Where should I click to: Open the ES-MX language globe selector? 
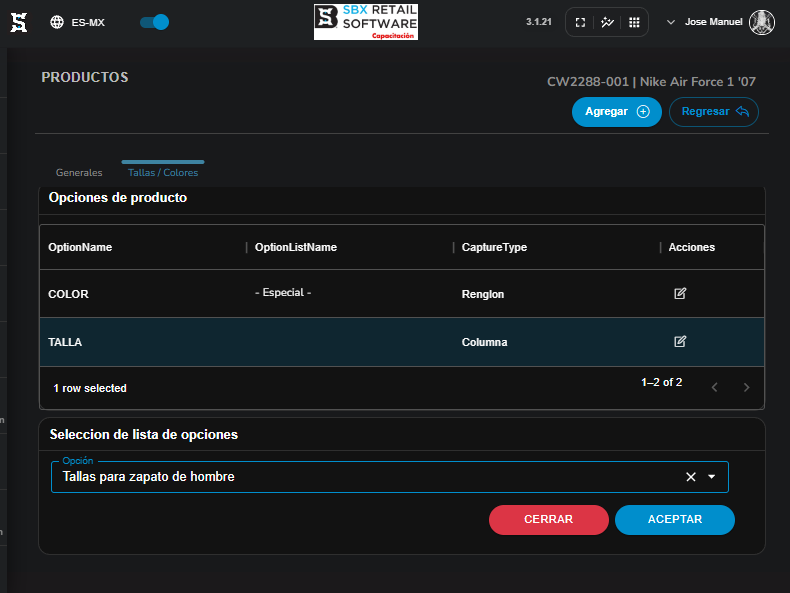77,22
